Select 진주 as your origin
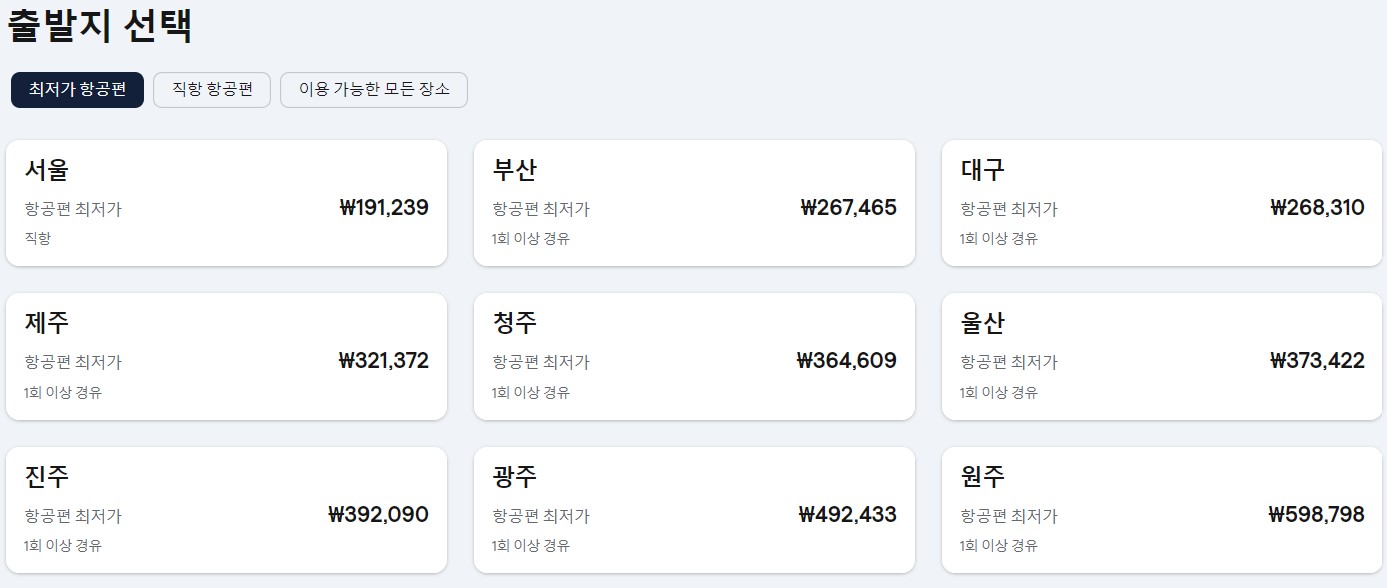 click(226, 509)
